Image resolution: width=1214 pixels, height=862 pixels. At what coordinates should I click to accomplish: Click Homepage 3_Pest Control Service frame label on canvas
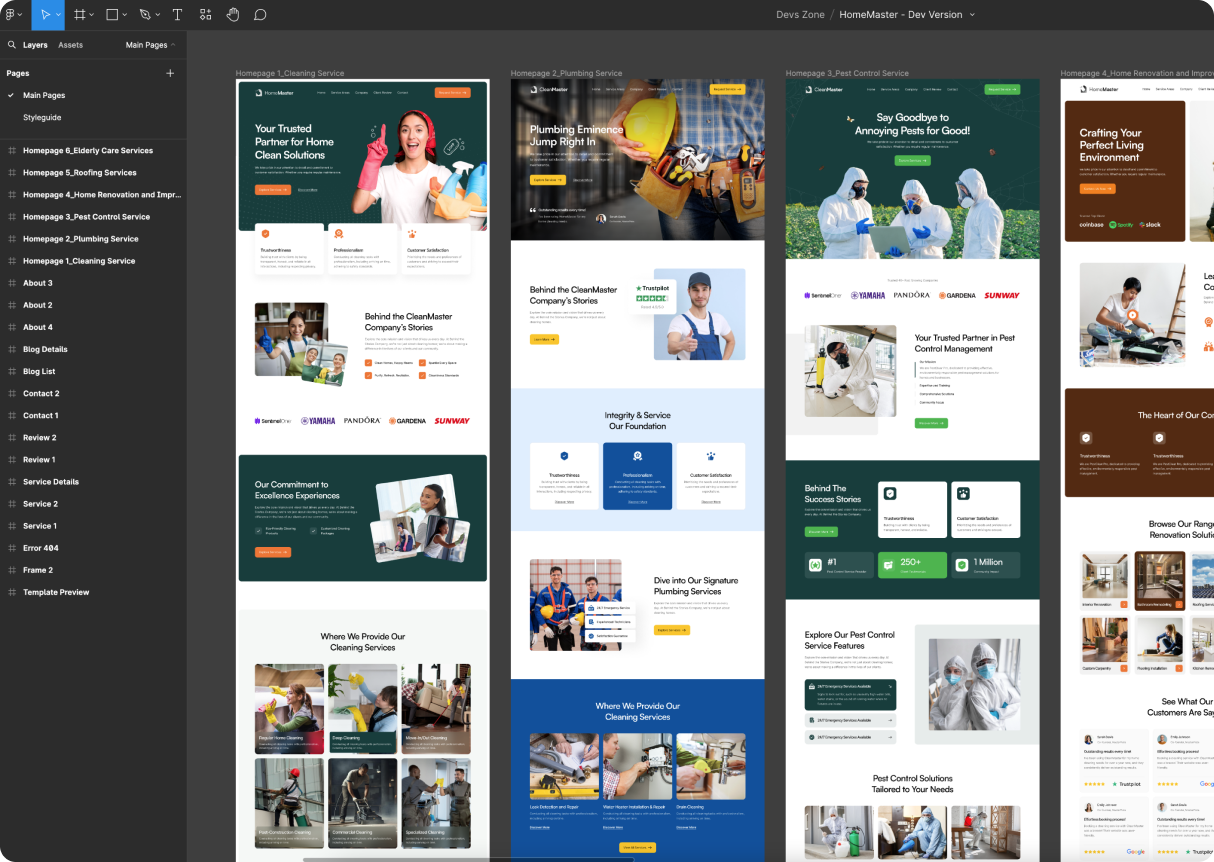pyautogui.click(x=847, y=73)
